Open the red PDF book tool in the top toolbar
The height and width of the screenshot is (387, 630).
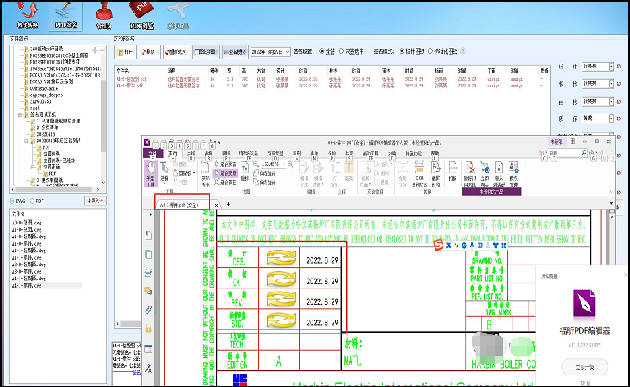pos(141,15)
